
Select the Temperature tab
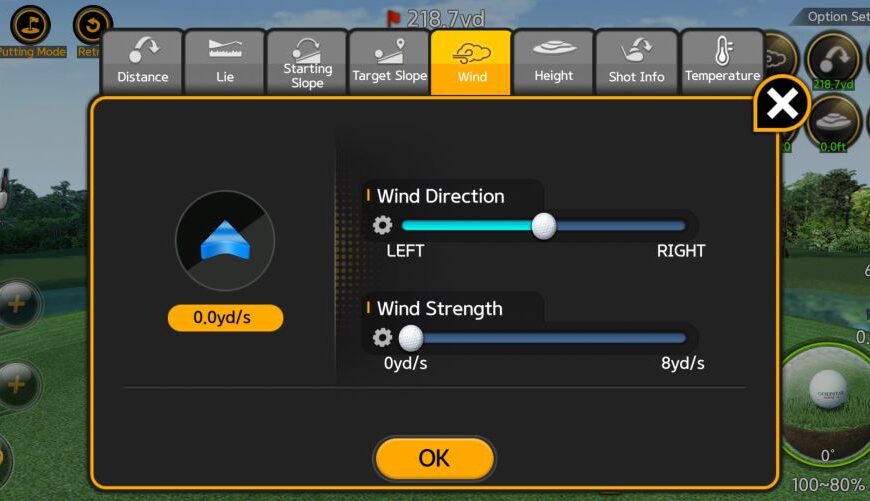(x=722, y=63)
